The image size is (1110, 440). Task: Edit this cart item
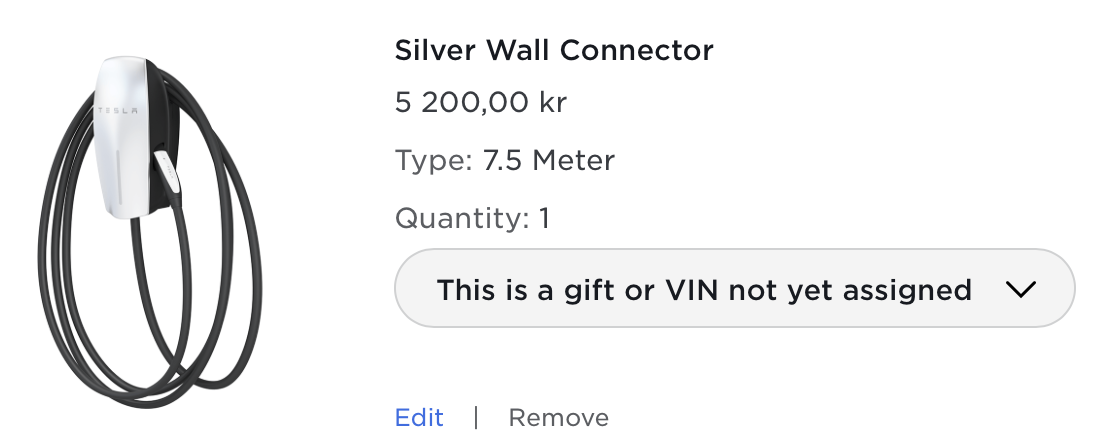point(419,417)
